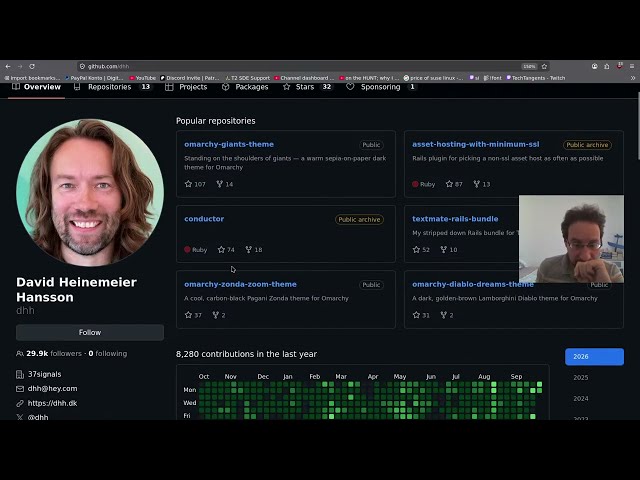
Task: Bookmark this page with the star icon
Action: point(544,66)
